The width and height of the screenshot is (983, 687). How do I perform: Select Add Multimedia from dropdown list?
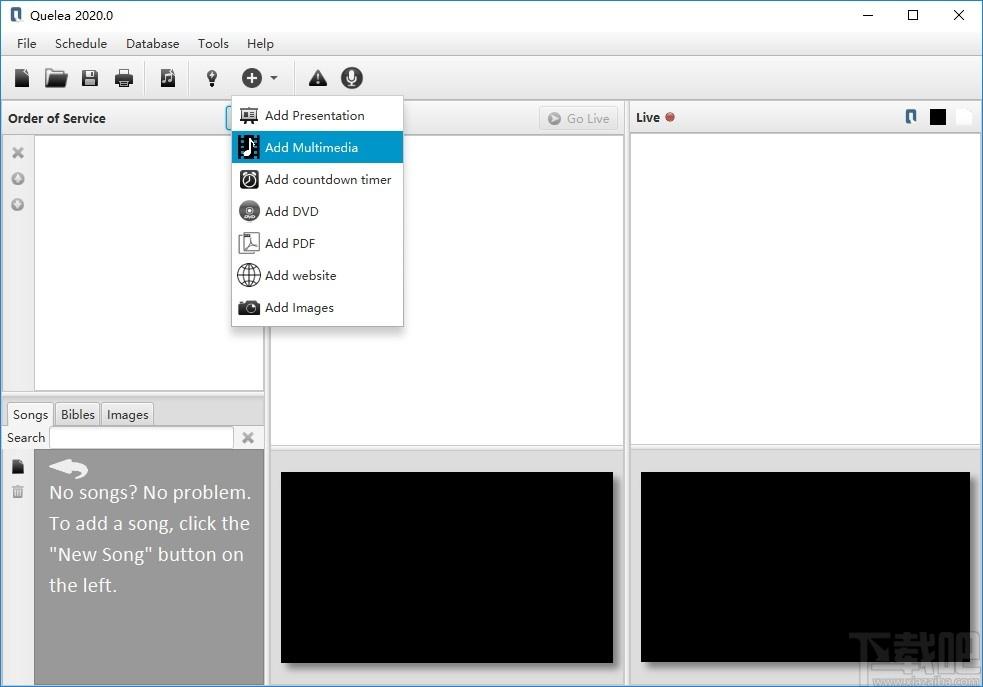pyautogui.click(x=317, y=147)
